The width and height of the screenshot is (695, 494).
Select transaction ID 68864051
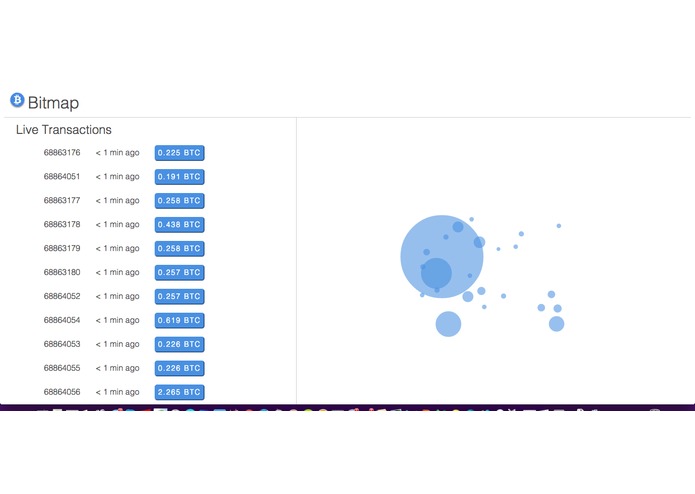click(x=62, y=176)
